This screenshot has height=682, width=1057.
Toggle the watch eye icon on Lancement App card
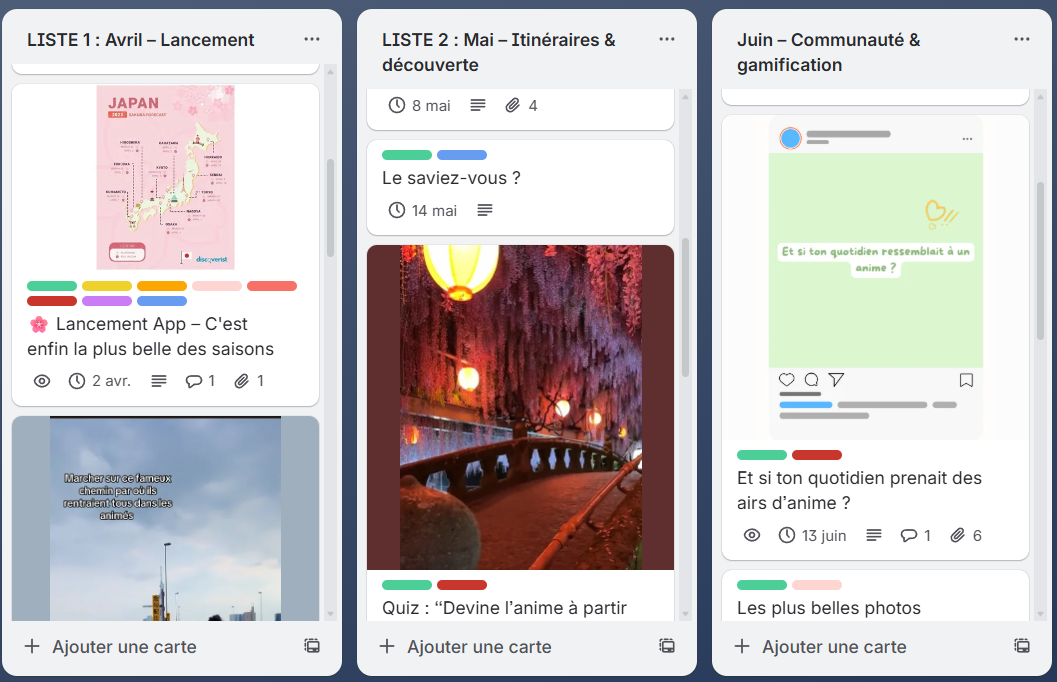[x=42, y=381]
